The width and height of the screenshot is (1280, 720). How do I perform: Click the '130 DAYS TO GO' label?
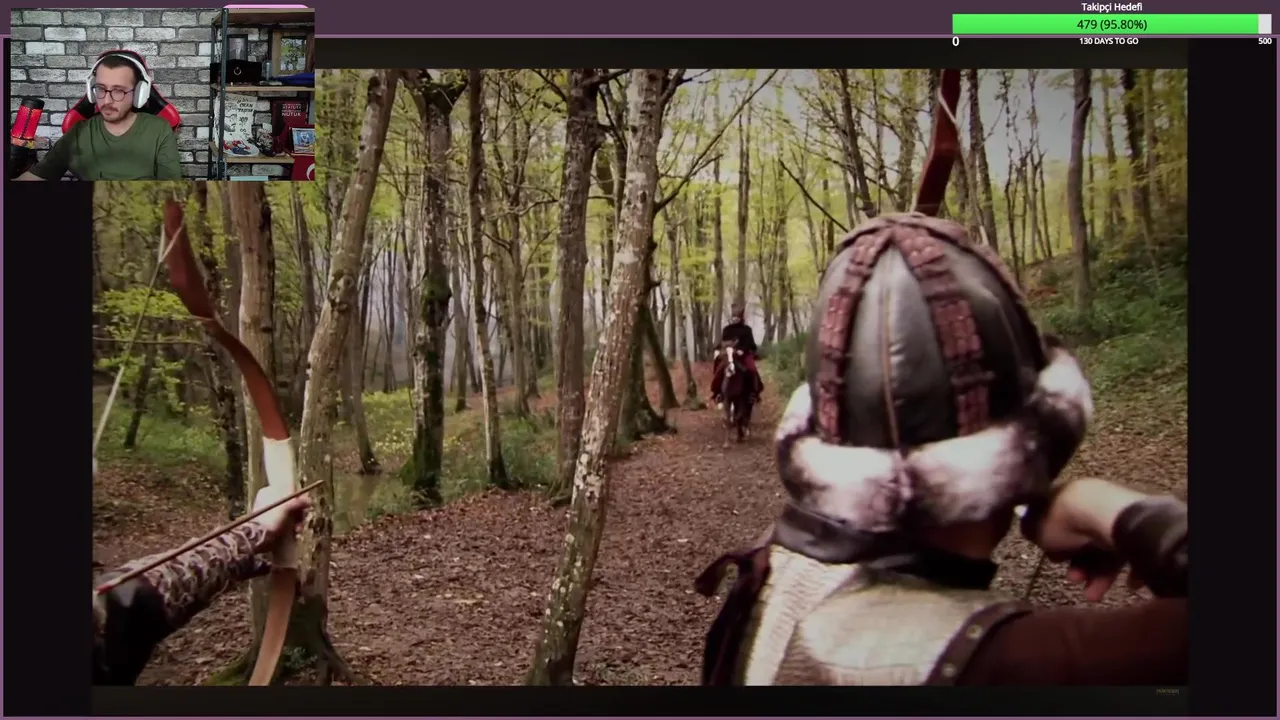point(1108,41)
